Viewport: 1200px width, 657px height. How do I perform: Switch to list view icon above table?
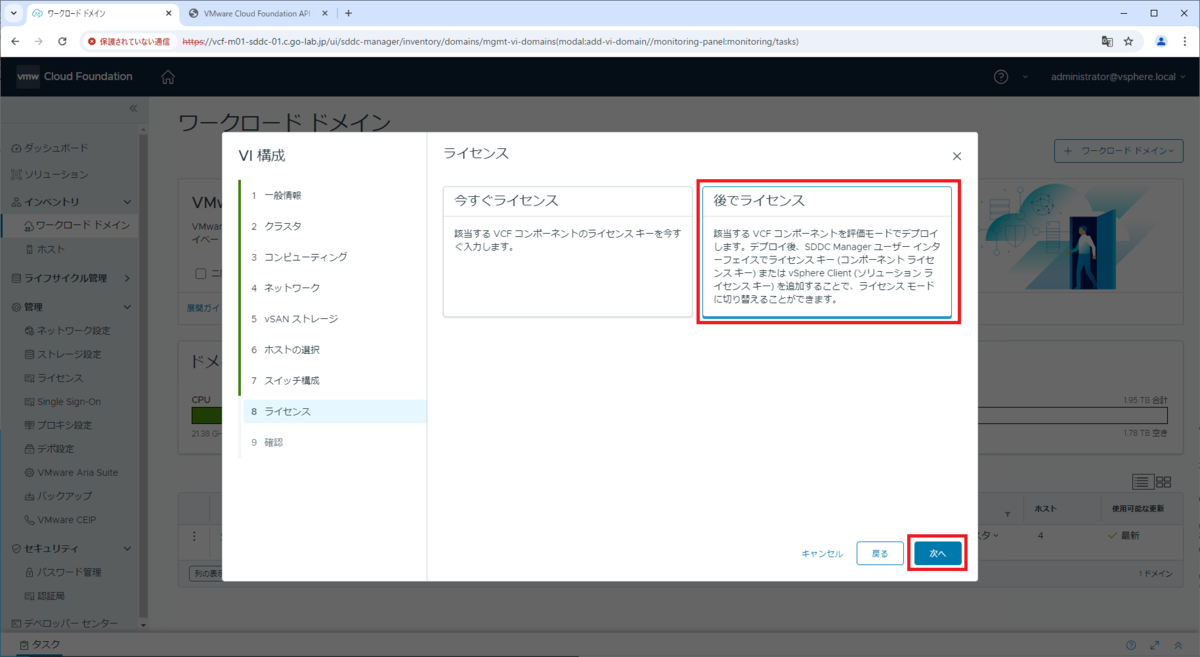click(x=1143, y=482)
